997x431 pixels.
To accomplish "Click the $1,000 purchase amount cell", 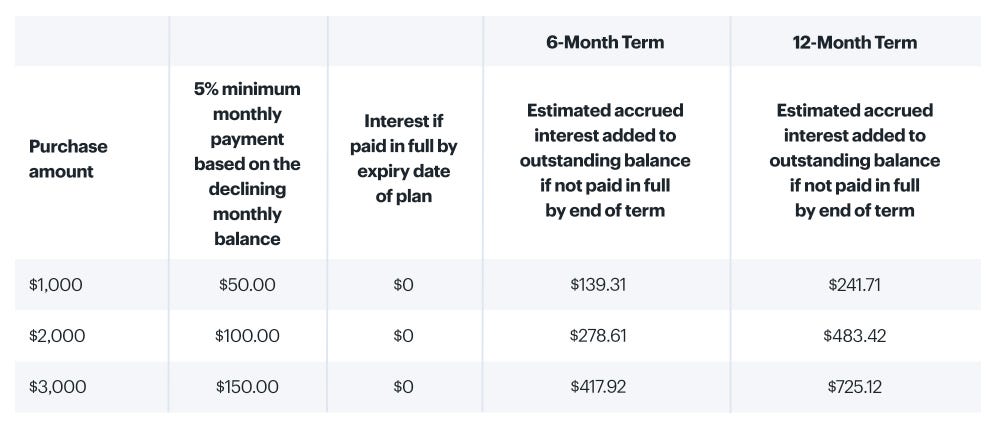I will (55, 284).
